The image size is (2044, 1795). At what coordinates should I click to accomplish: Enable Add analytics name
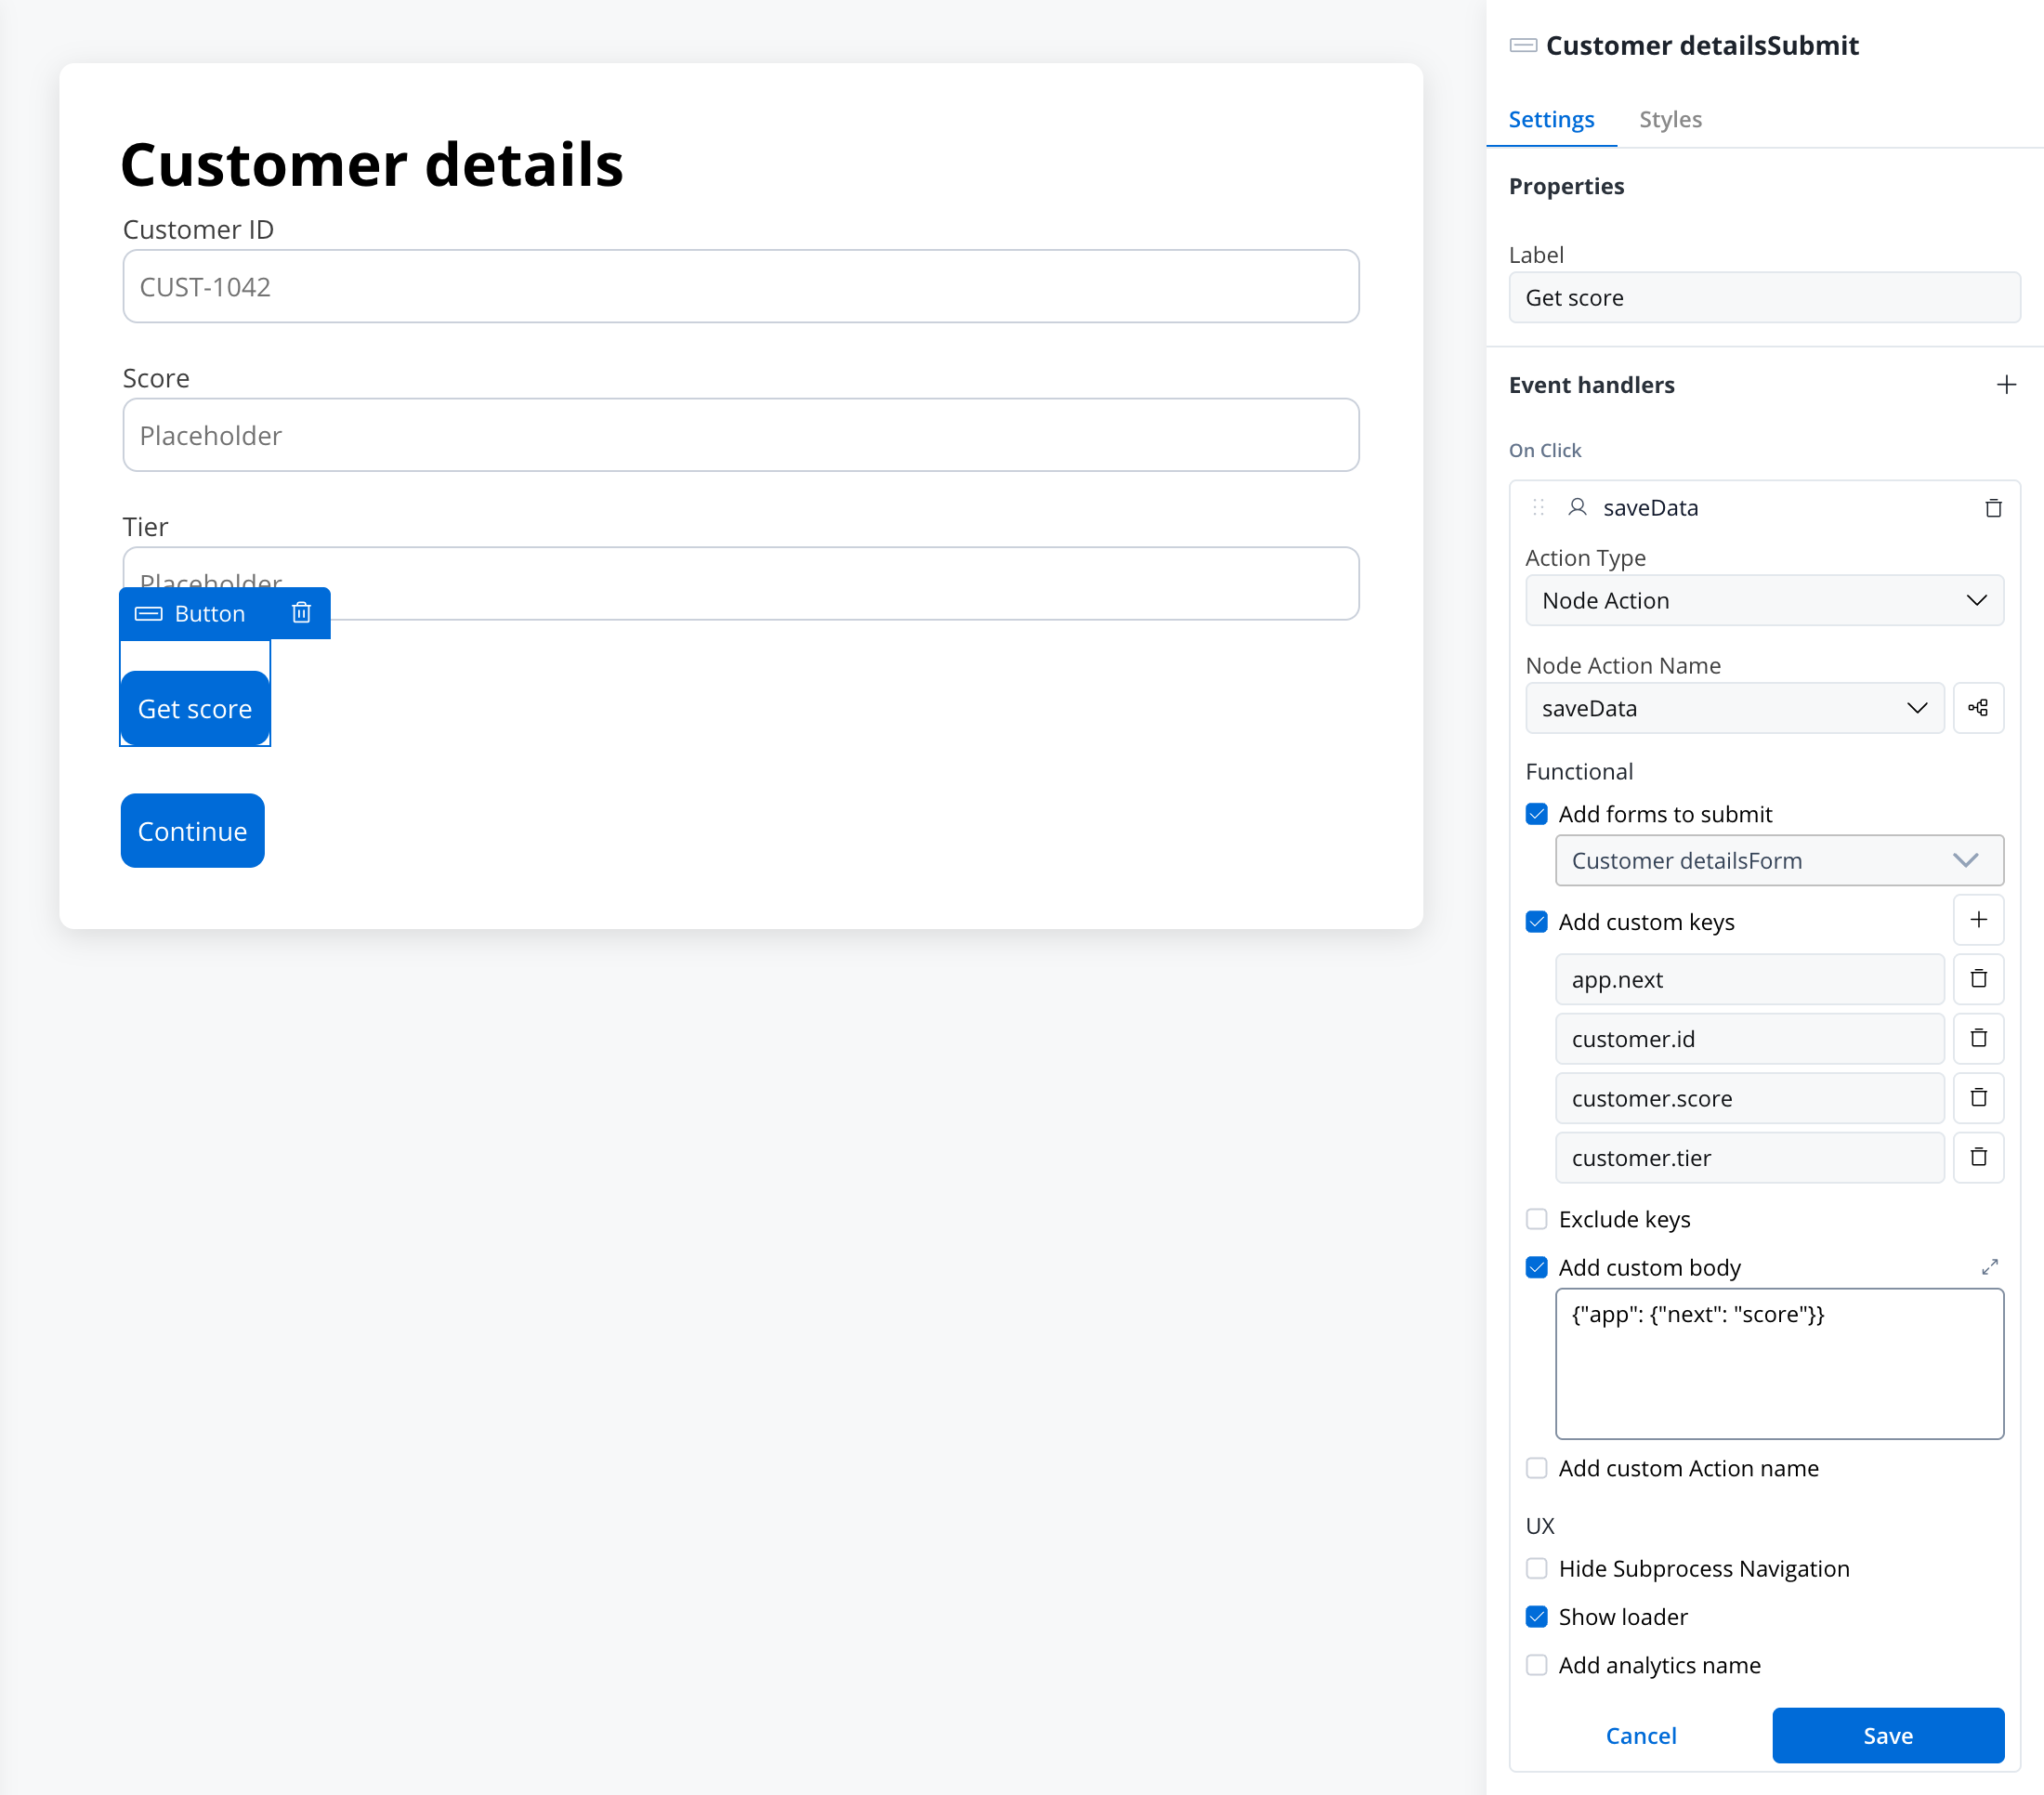pos(1536,1665)
